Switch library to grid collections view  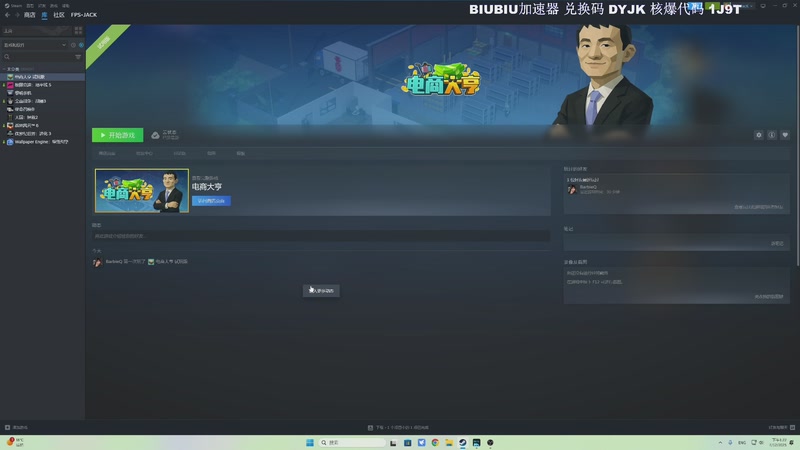click(78, 31)
